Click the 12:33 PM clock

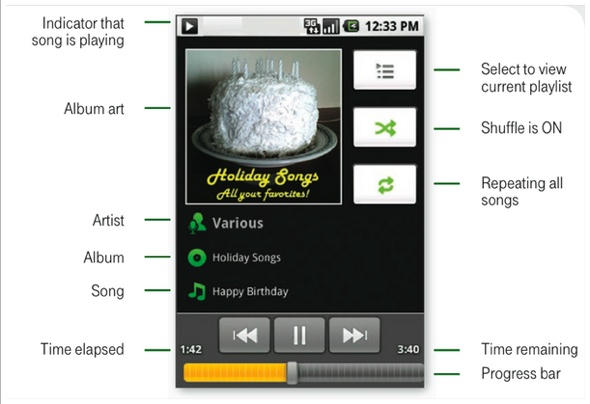point(392,26)
